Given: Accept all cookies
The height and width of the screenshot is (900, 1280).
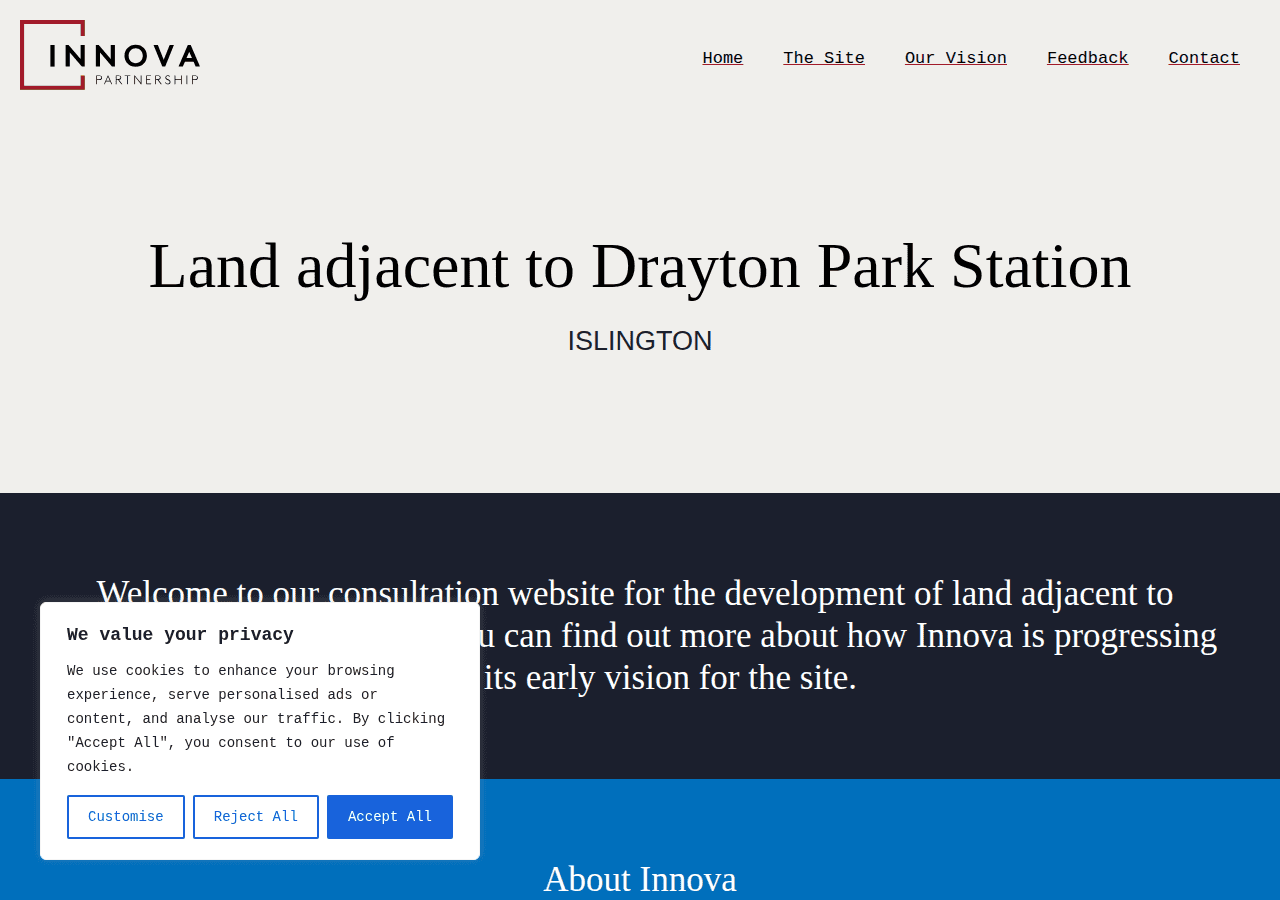Looking at the screenshot, I should (390, 817).
